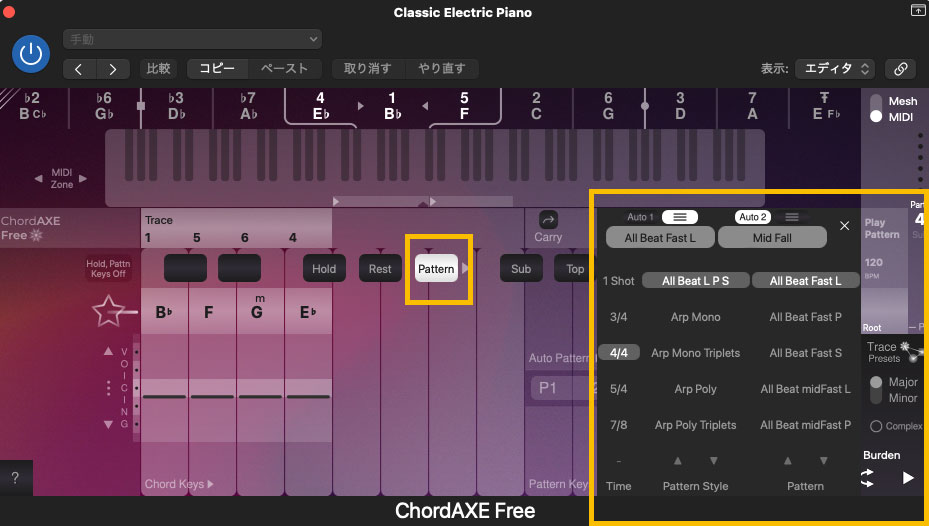The width and height of the screenshot is (929, 526).
Task: Click the All Beat L slot
Action: click(660, 238)
